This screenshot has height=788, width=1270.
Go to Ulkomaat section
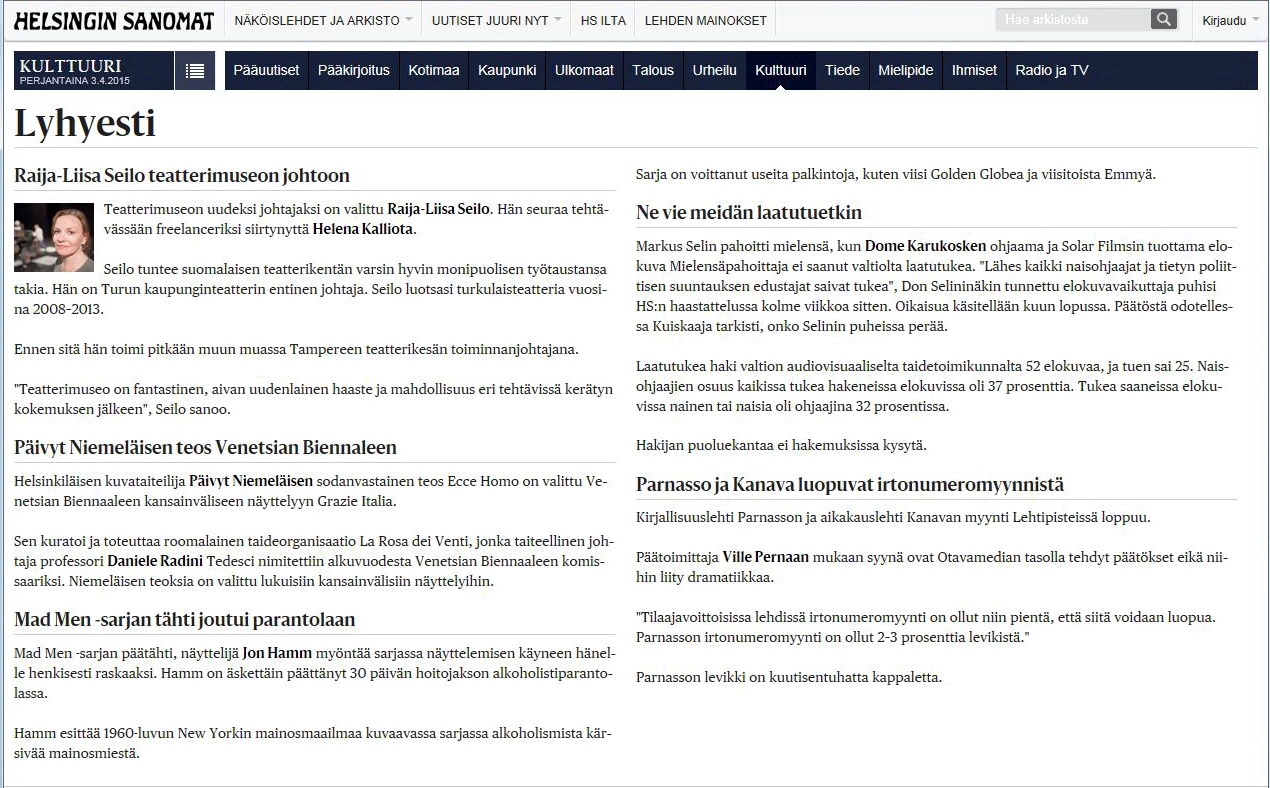(x=584, y=70)
